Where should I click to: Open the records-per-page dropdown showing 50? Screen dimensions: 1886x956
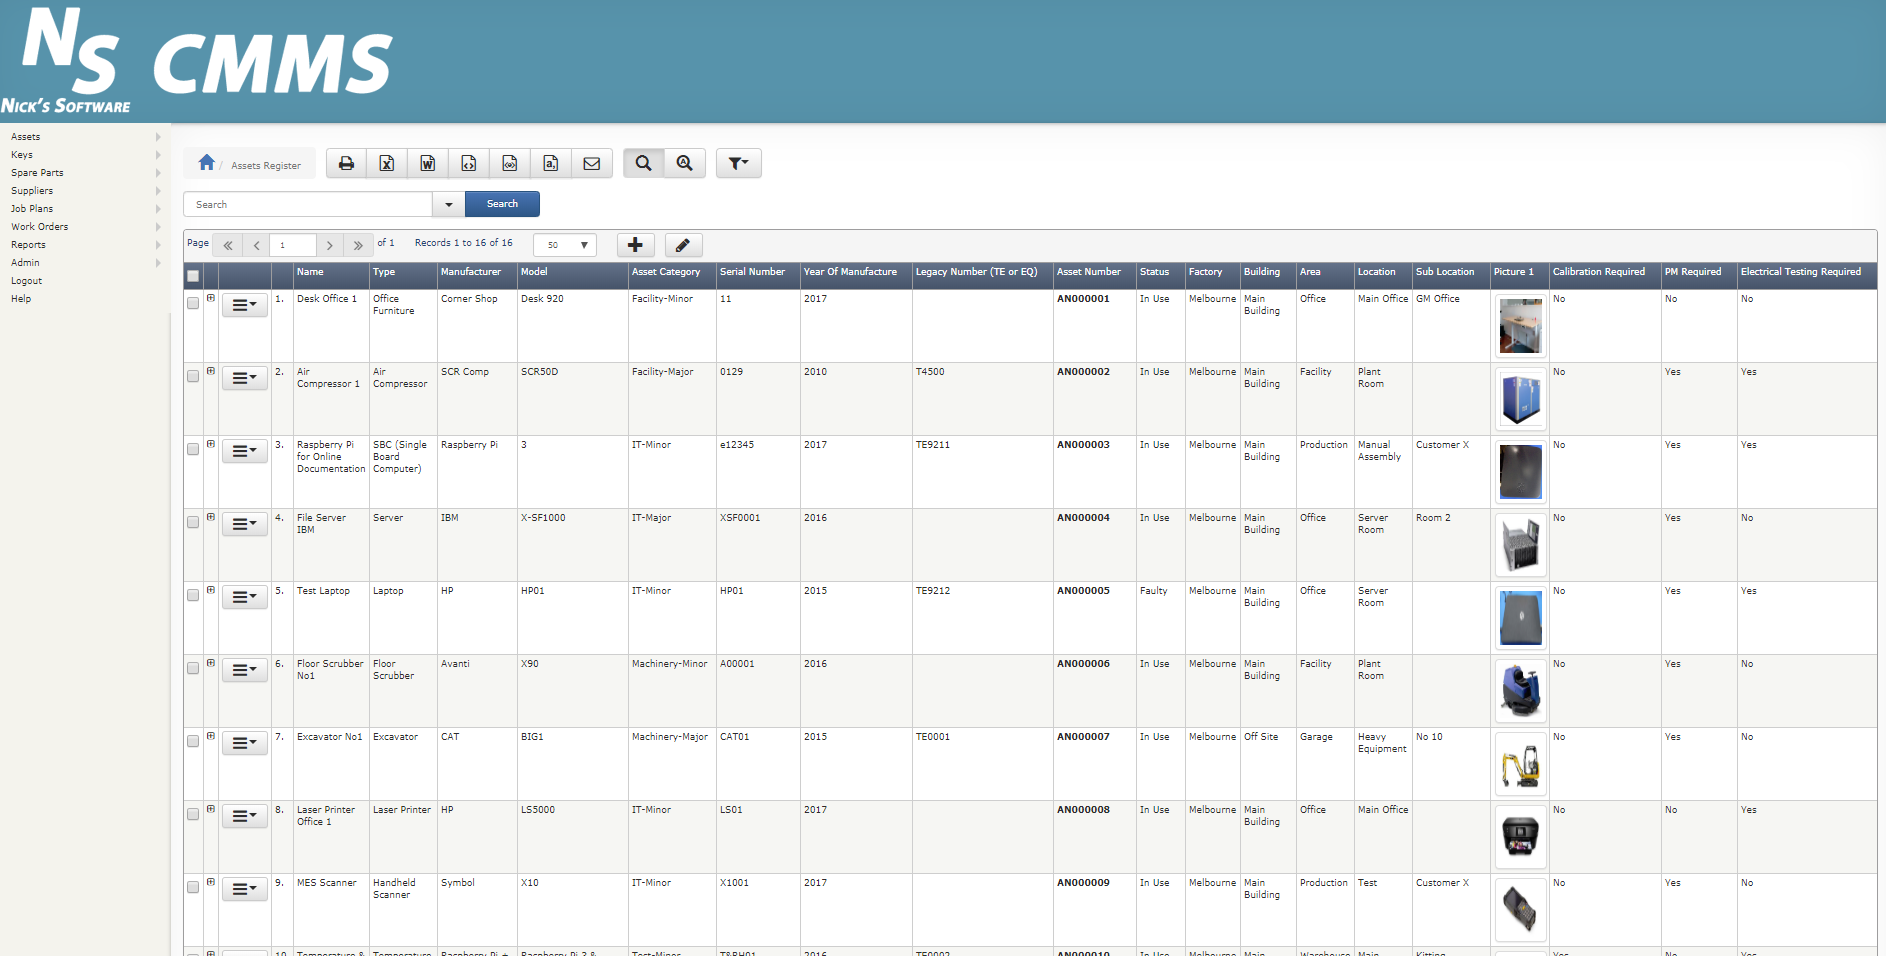pyautogui.click(x=564, y=245)
